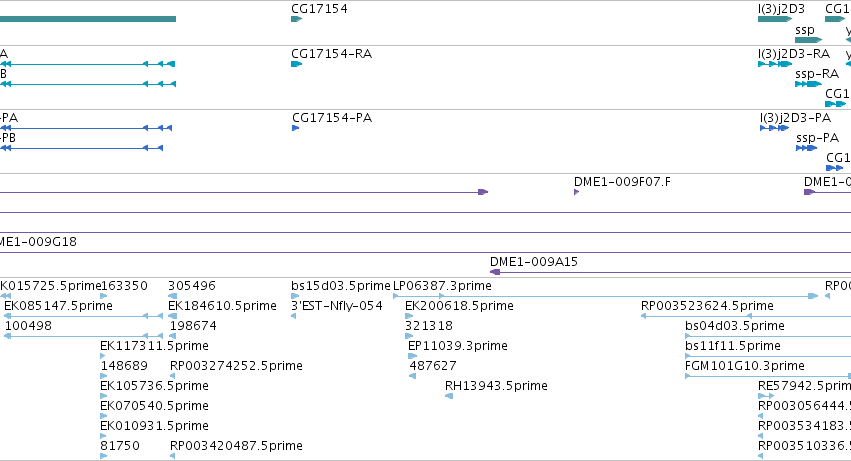Viewport: 851px width, 461px height.
Task: Click the ssp-PA protein label
Action: point(817,138)
